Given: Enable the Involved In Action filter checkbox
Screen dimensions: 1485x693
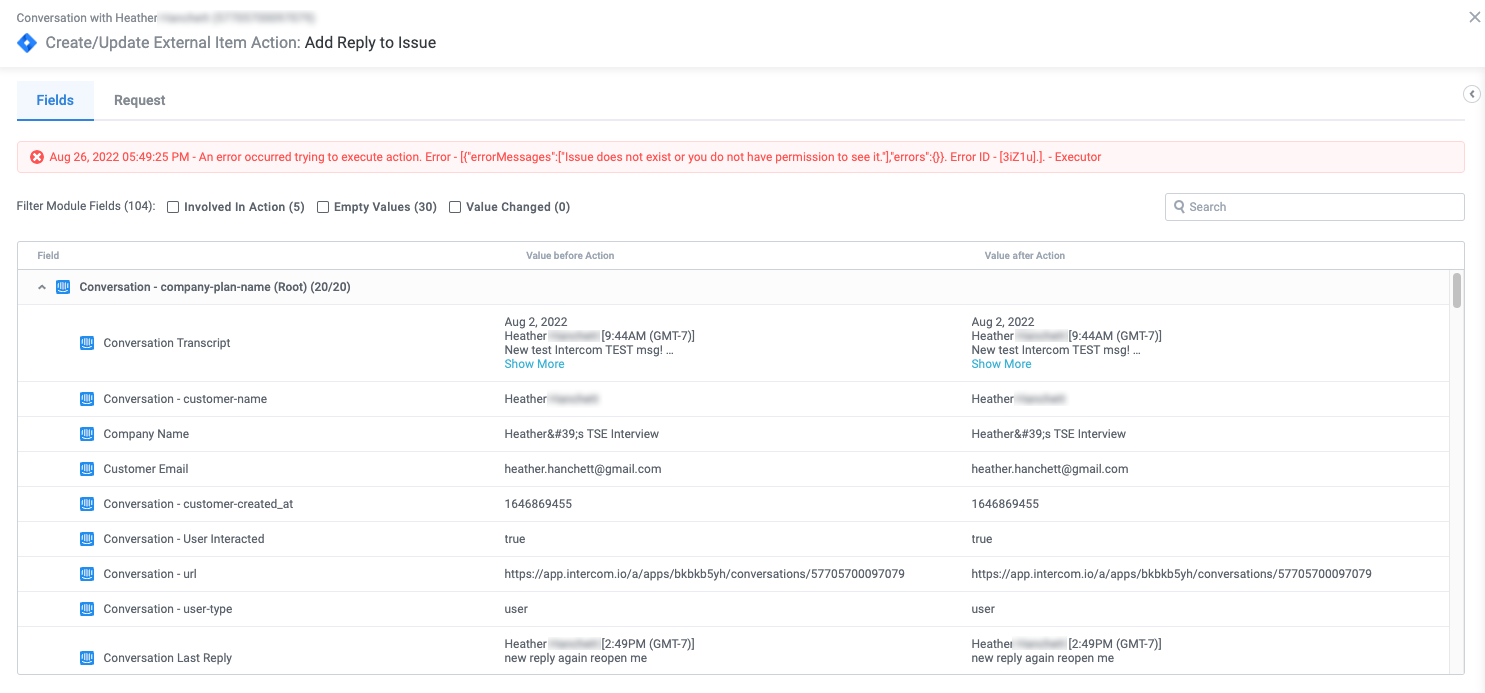Looking at the screenshot, I should (x=173, y=207).
